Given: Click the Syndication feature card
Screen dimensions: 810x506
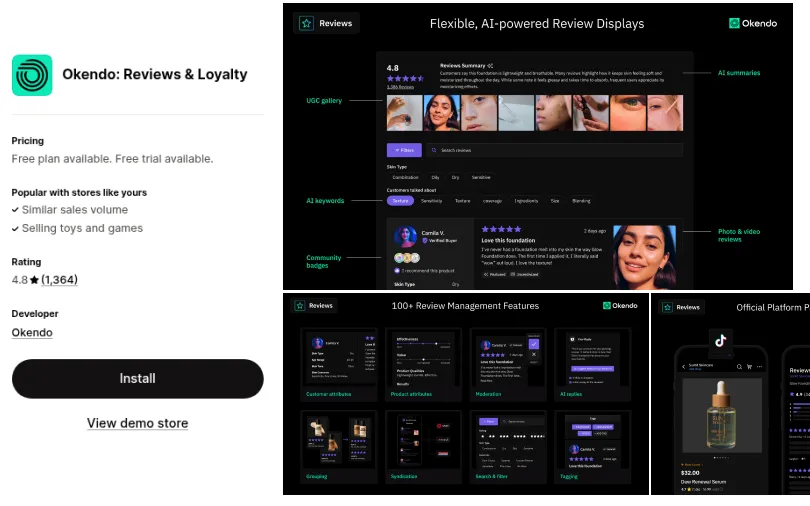Looking at the screenshot, I should [423, 447].
